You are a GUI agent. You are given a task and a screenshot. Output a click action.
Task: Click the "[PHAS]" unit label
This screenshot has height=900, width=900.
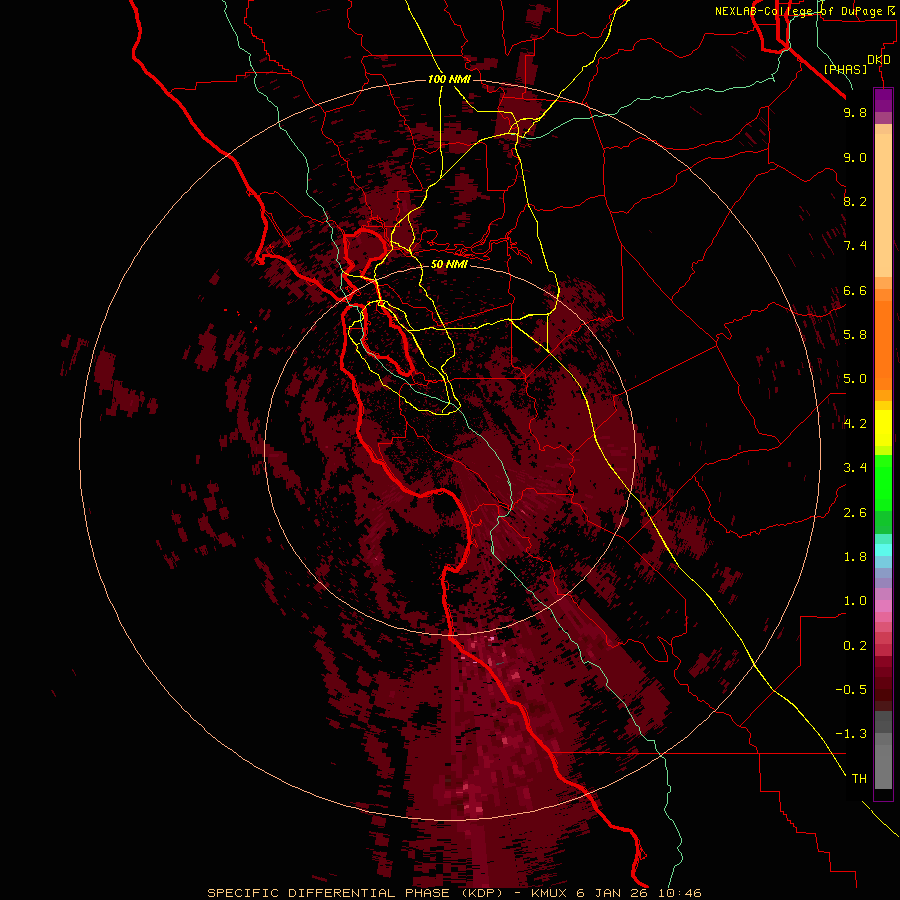click(845, 70)
